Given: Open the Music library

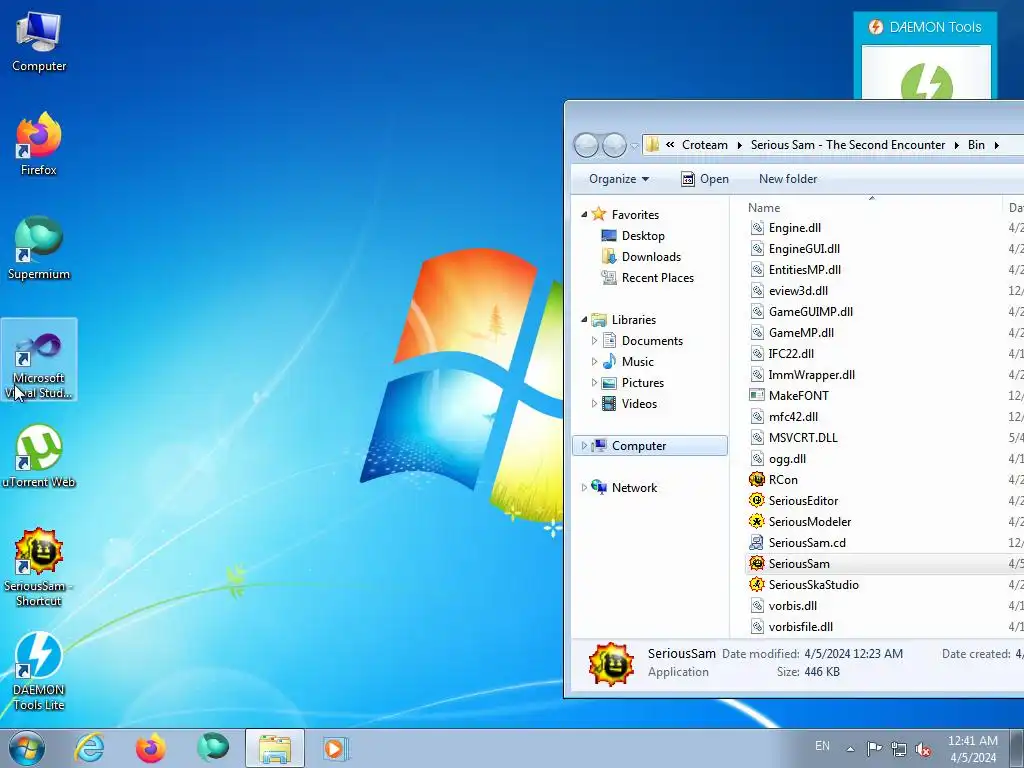Looking at the screenshot, I should (637, 362).
